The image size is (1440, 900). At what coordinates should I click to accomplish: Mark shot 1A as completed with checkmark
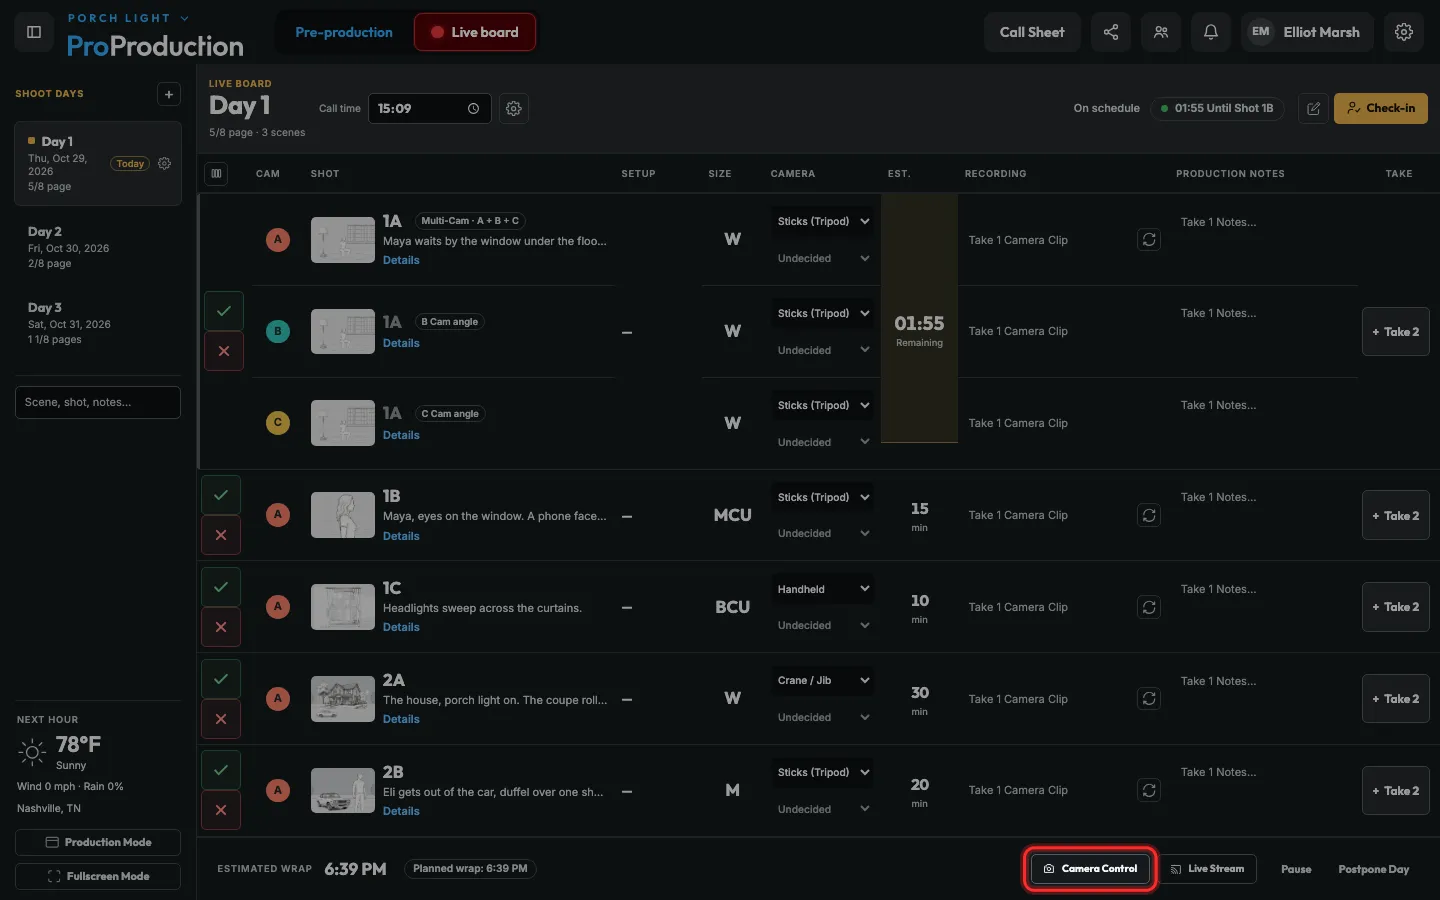[x=224, y=311]
